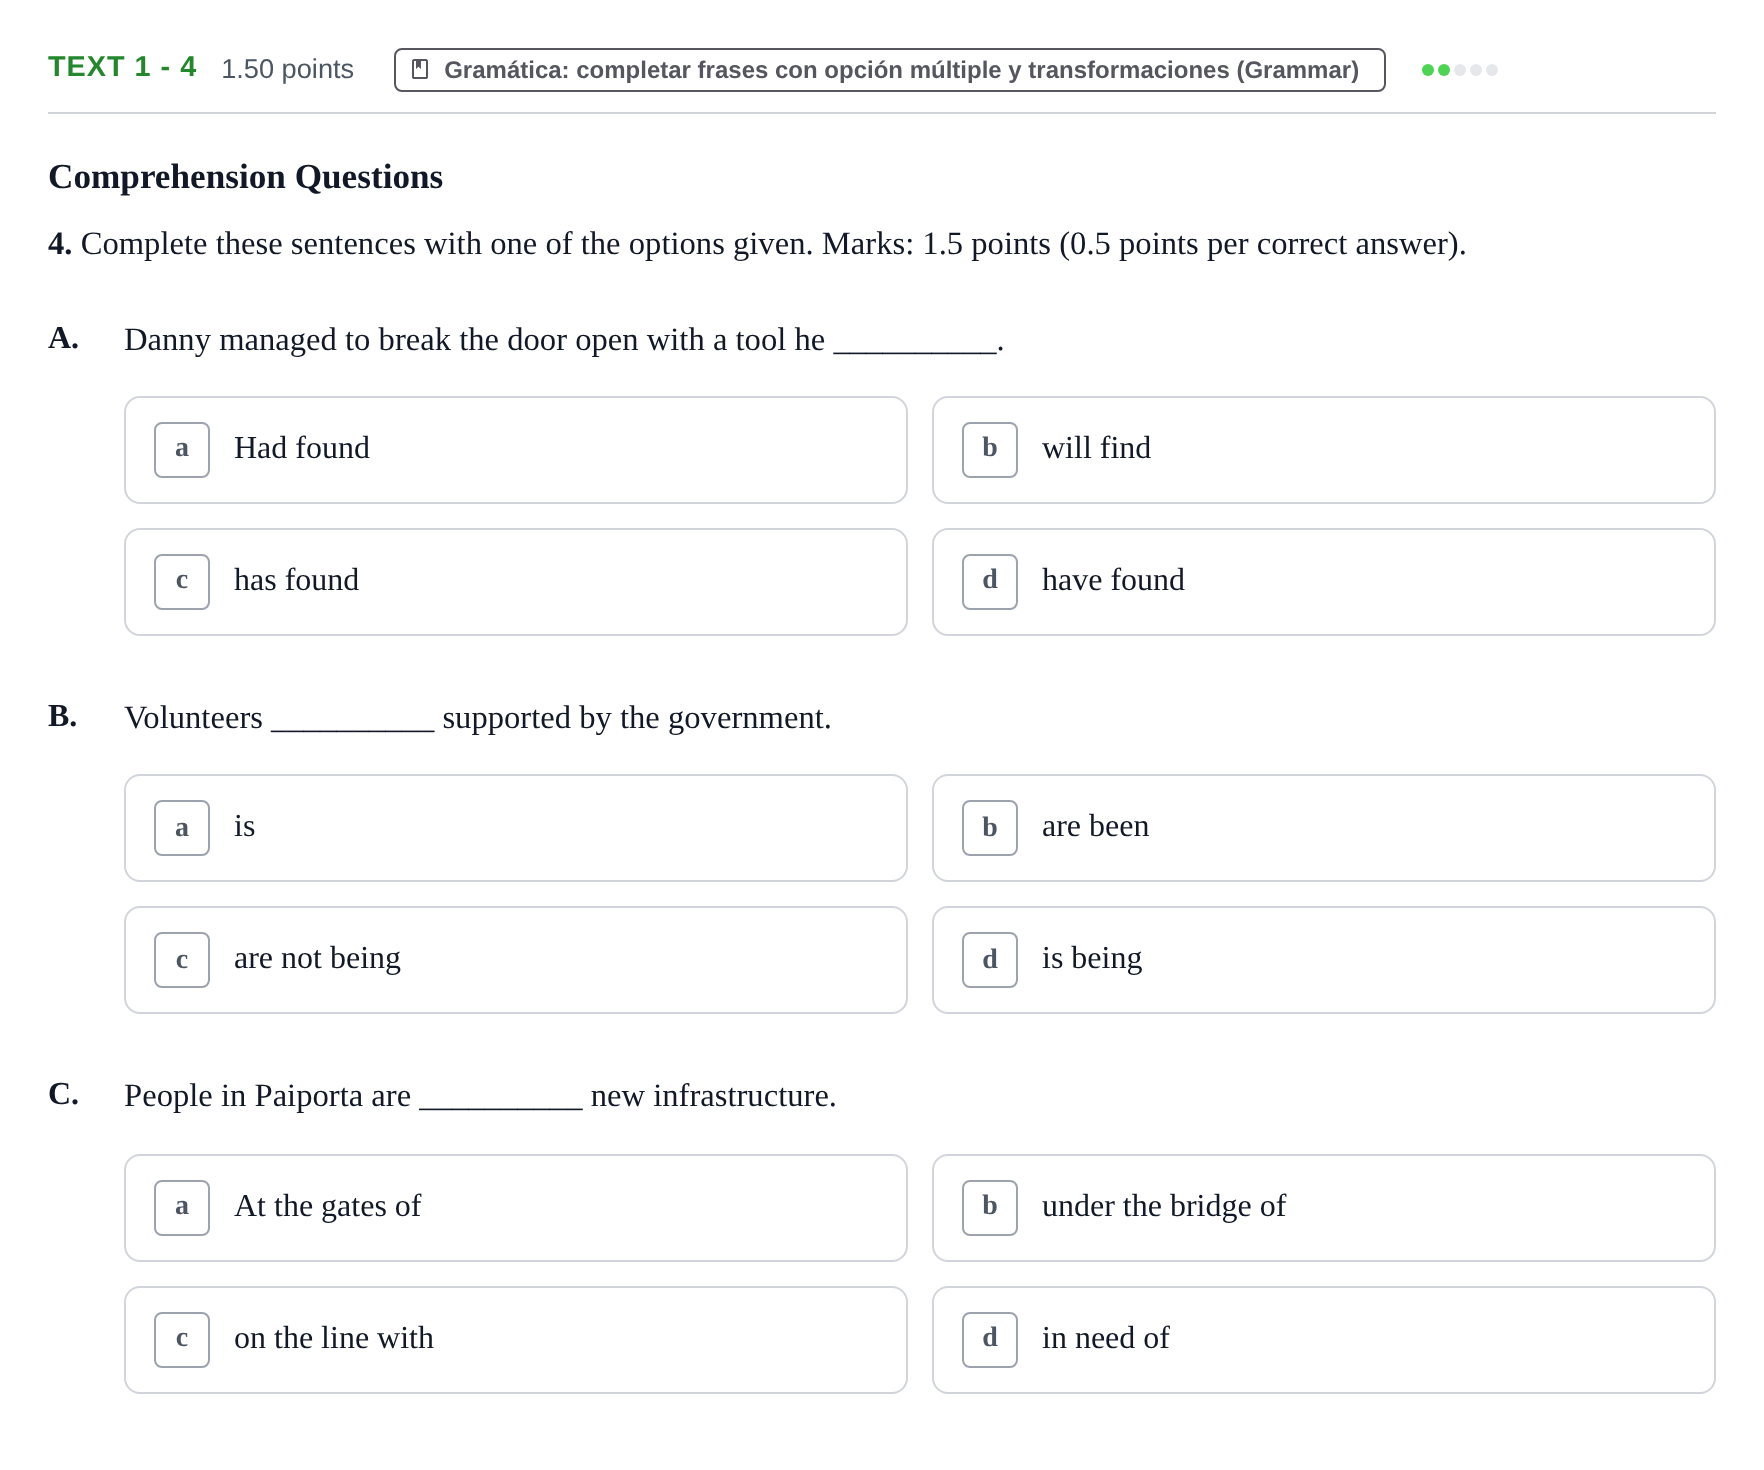Select 'At the gates of' for question C
Screen dimensions: 1764x1470
(x=515, y=1208)
